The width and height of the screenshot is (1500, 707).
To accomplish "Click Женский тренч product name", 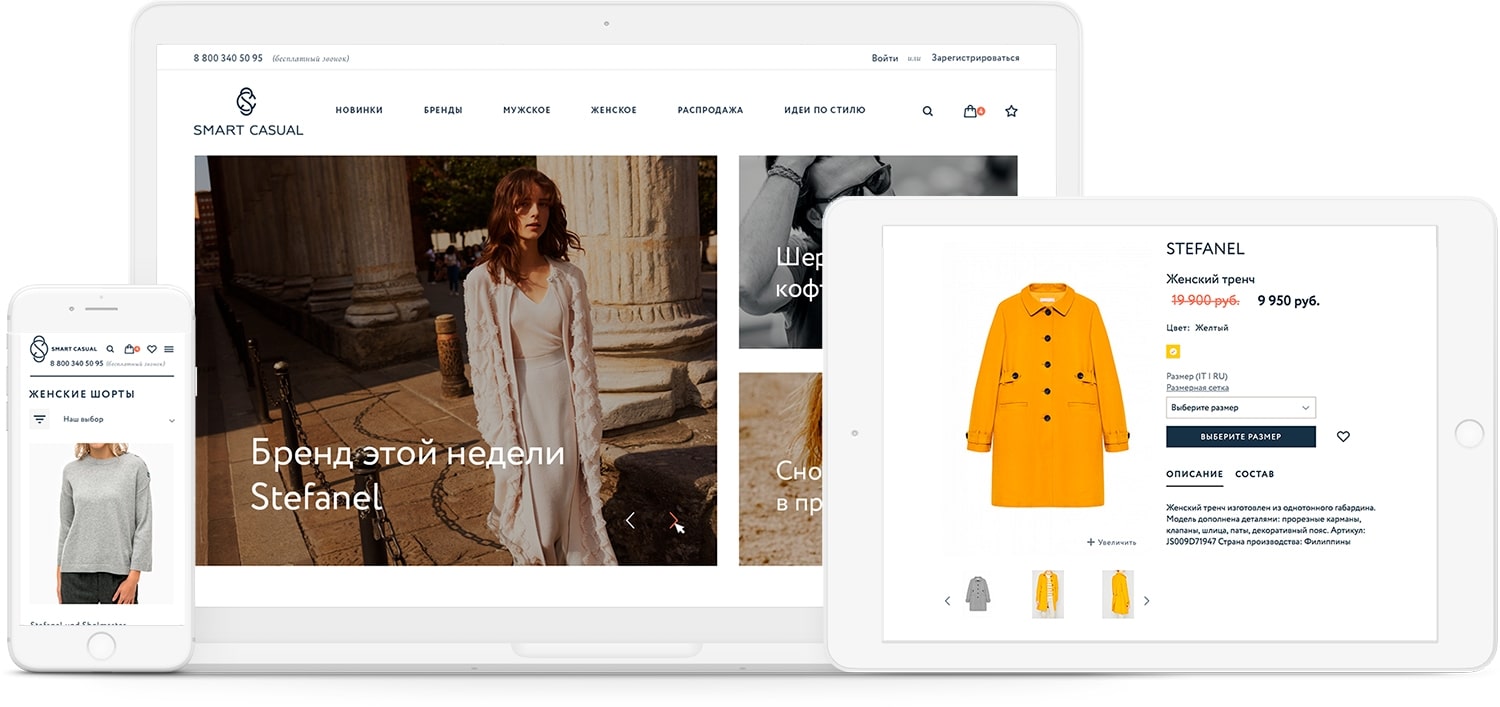I will click(1210, 279).
